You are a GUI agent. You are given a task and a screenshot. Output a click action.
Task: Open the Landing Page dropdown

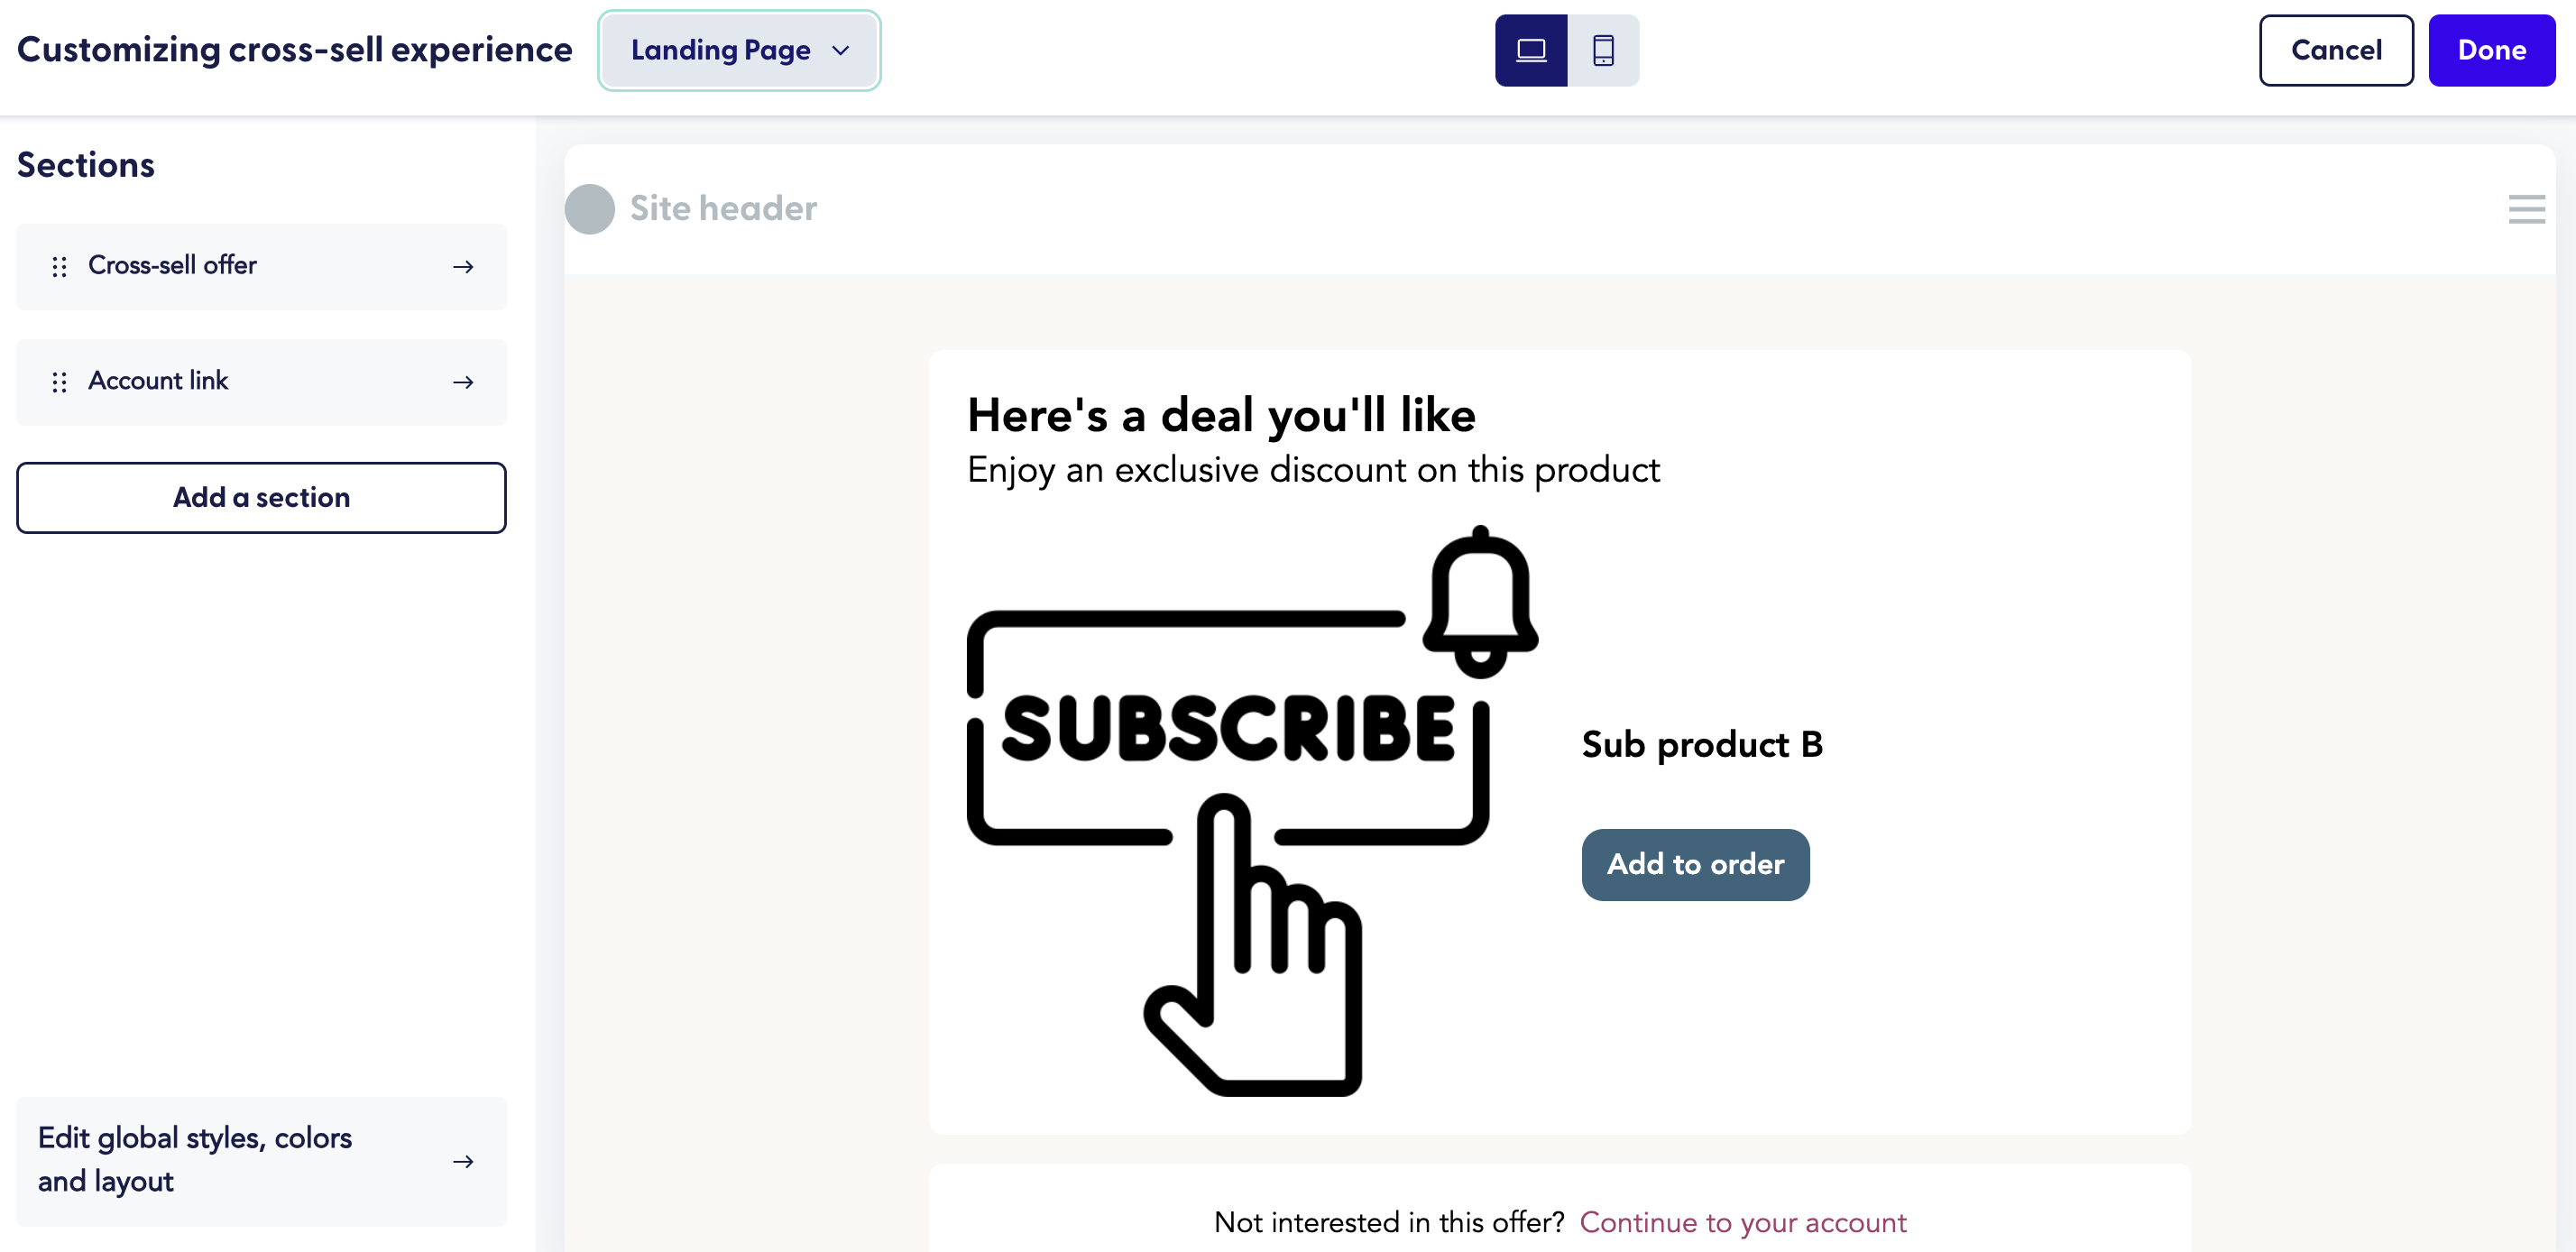point(739,50)
